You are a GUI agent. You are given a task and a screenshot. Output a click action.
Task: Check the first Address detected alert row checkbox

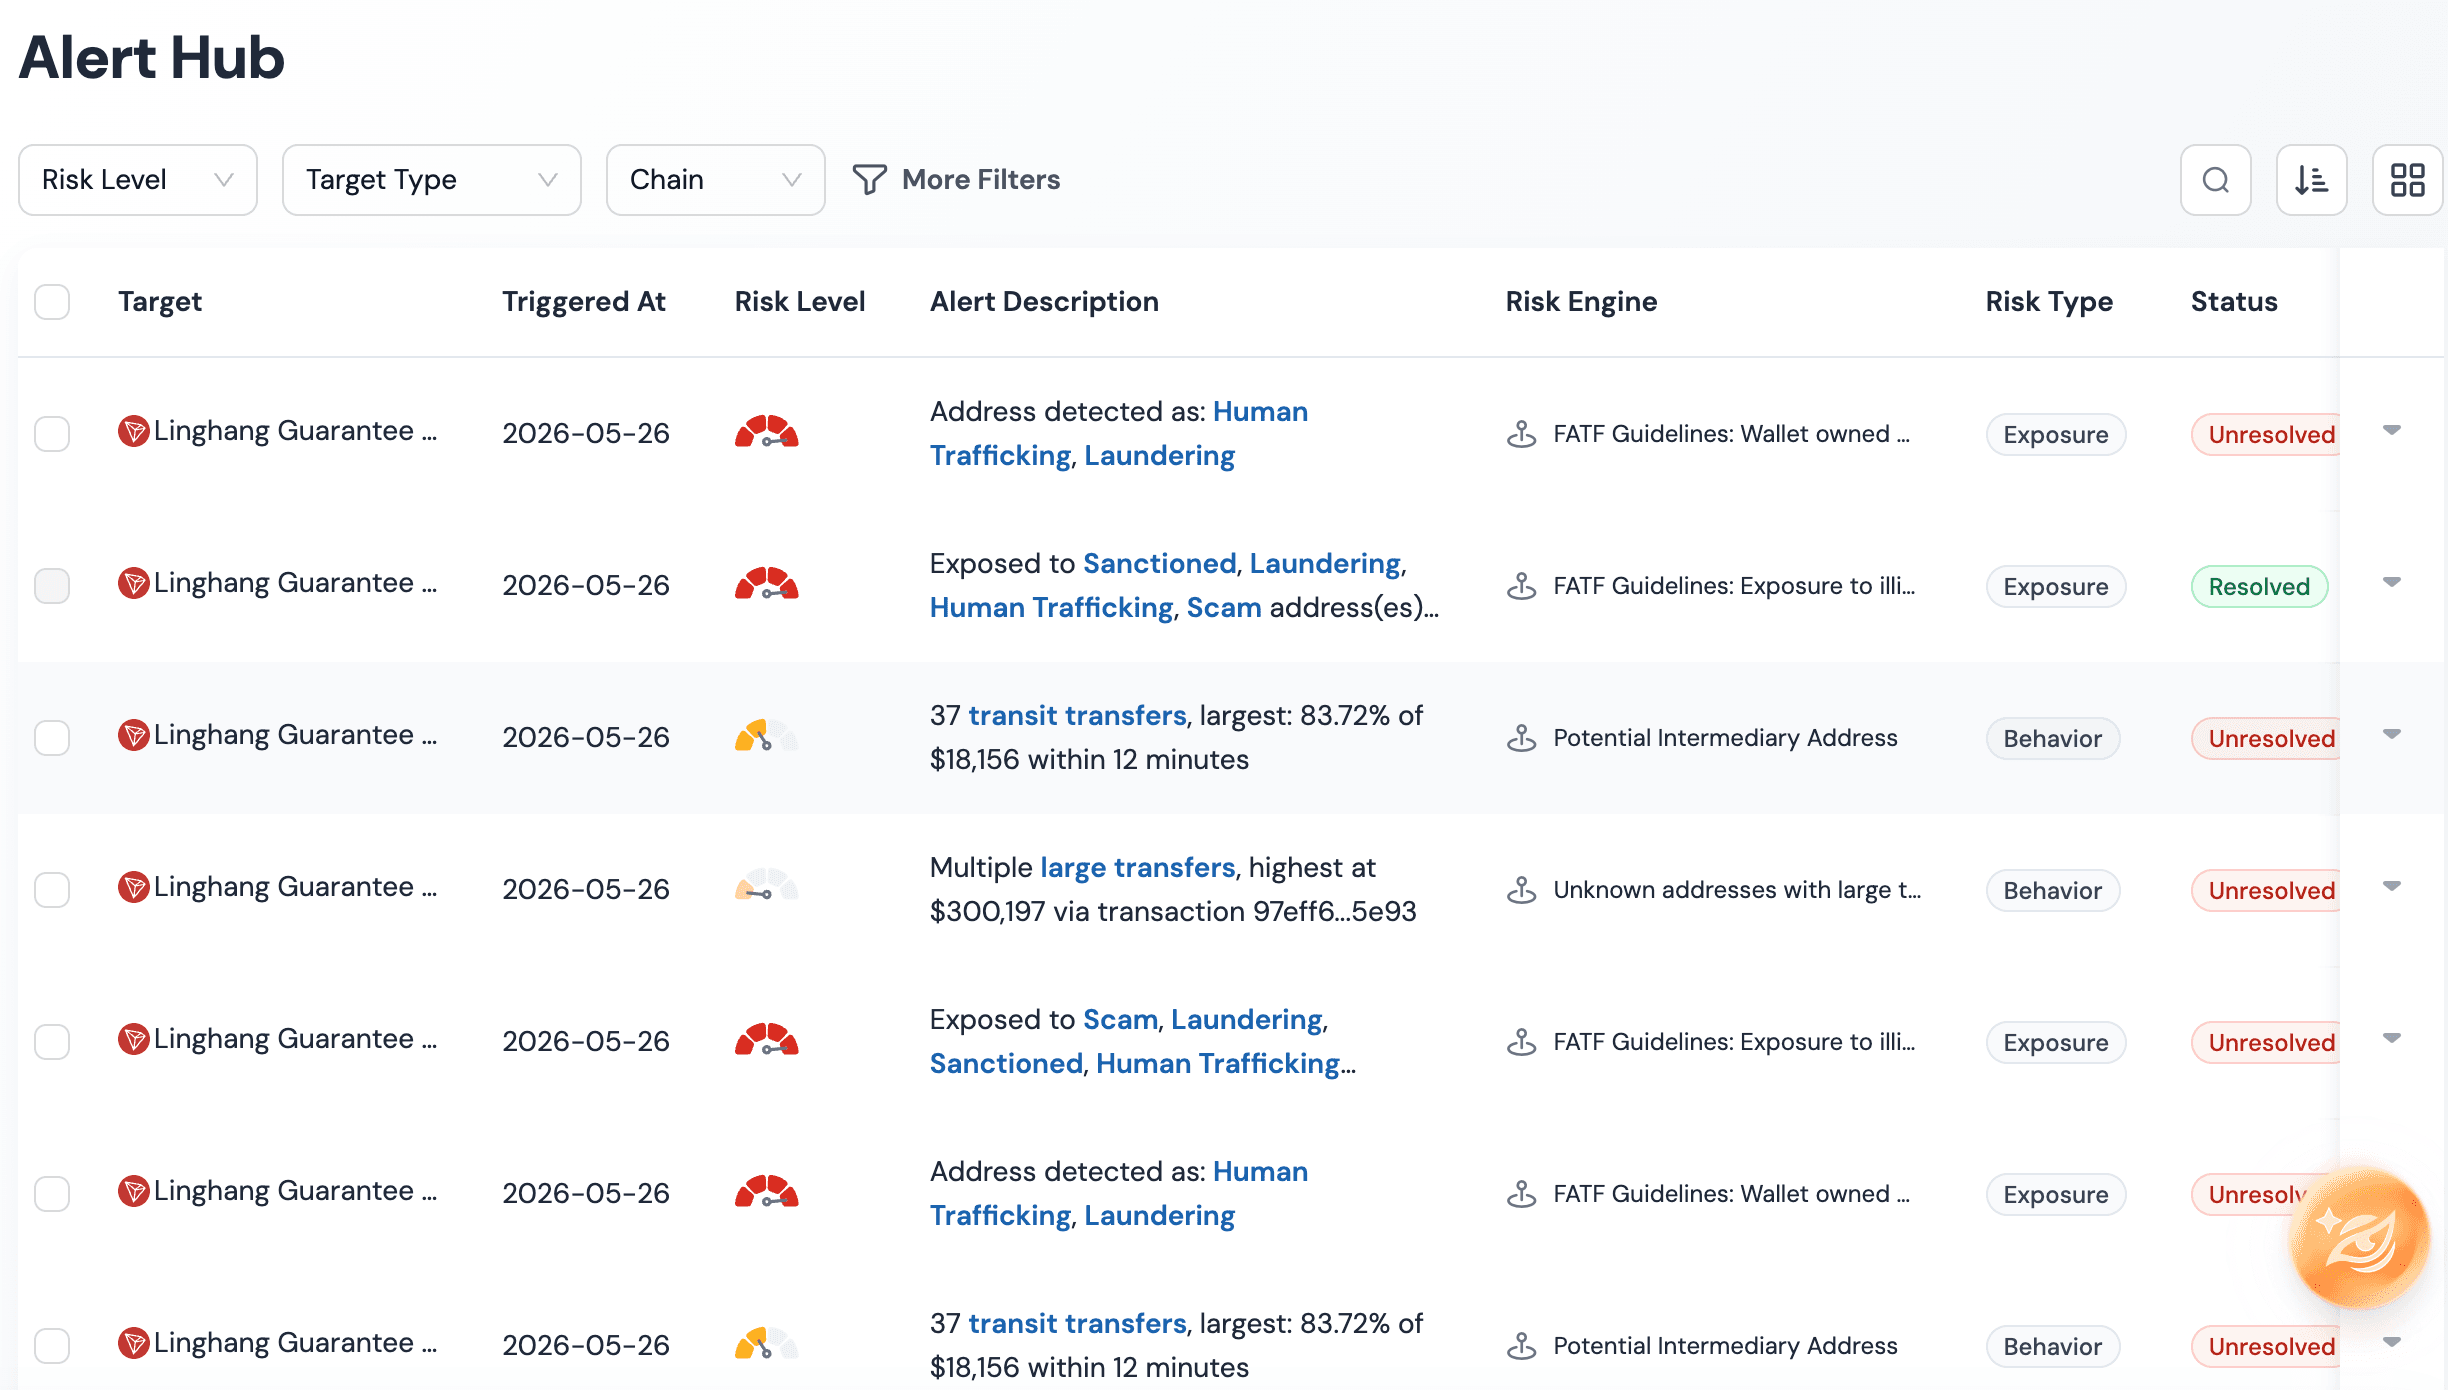point(52,434)
